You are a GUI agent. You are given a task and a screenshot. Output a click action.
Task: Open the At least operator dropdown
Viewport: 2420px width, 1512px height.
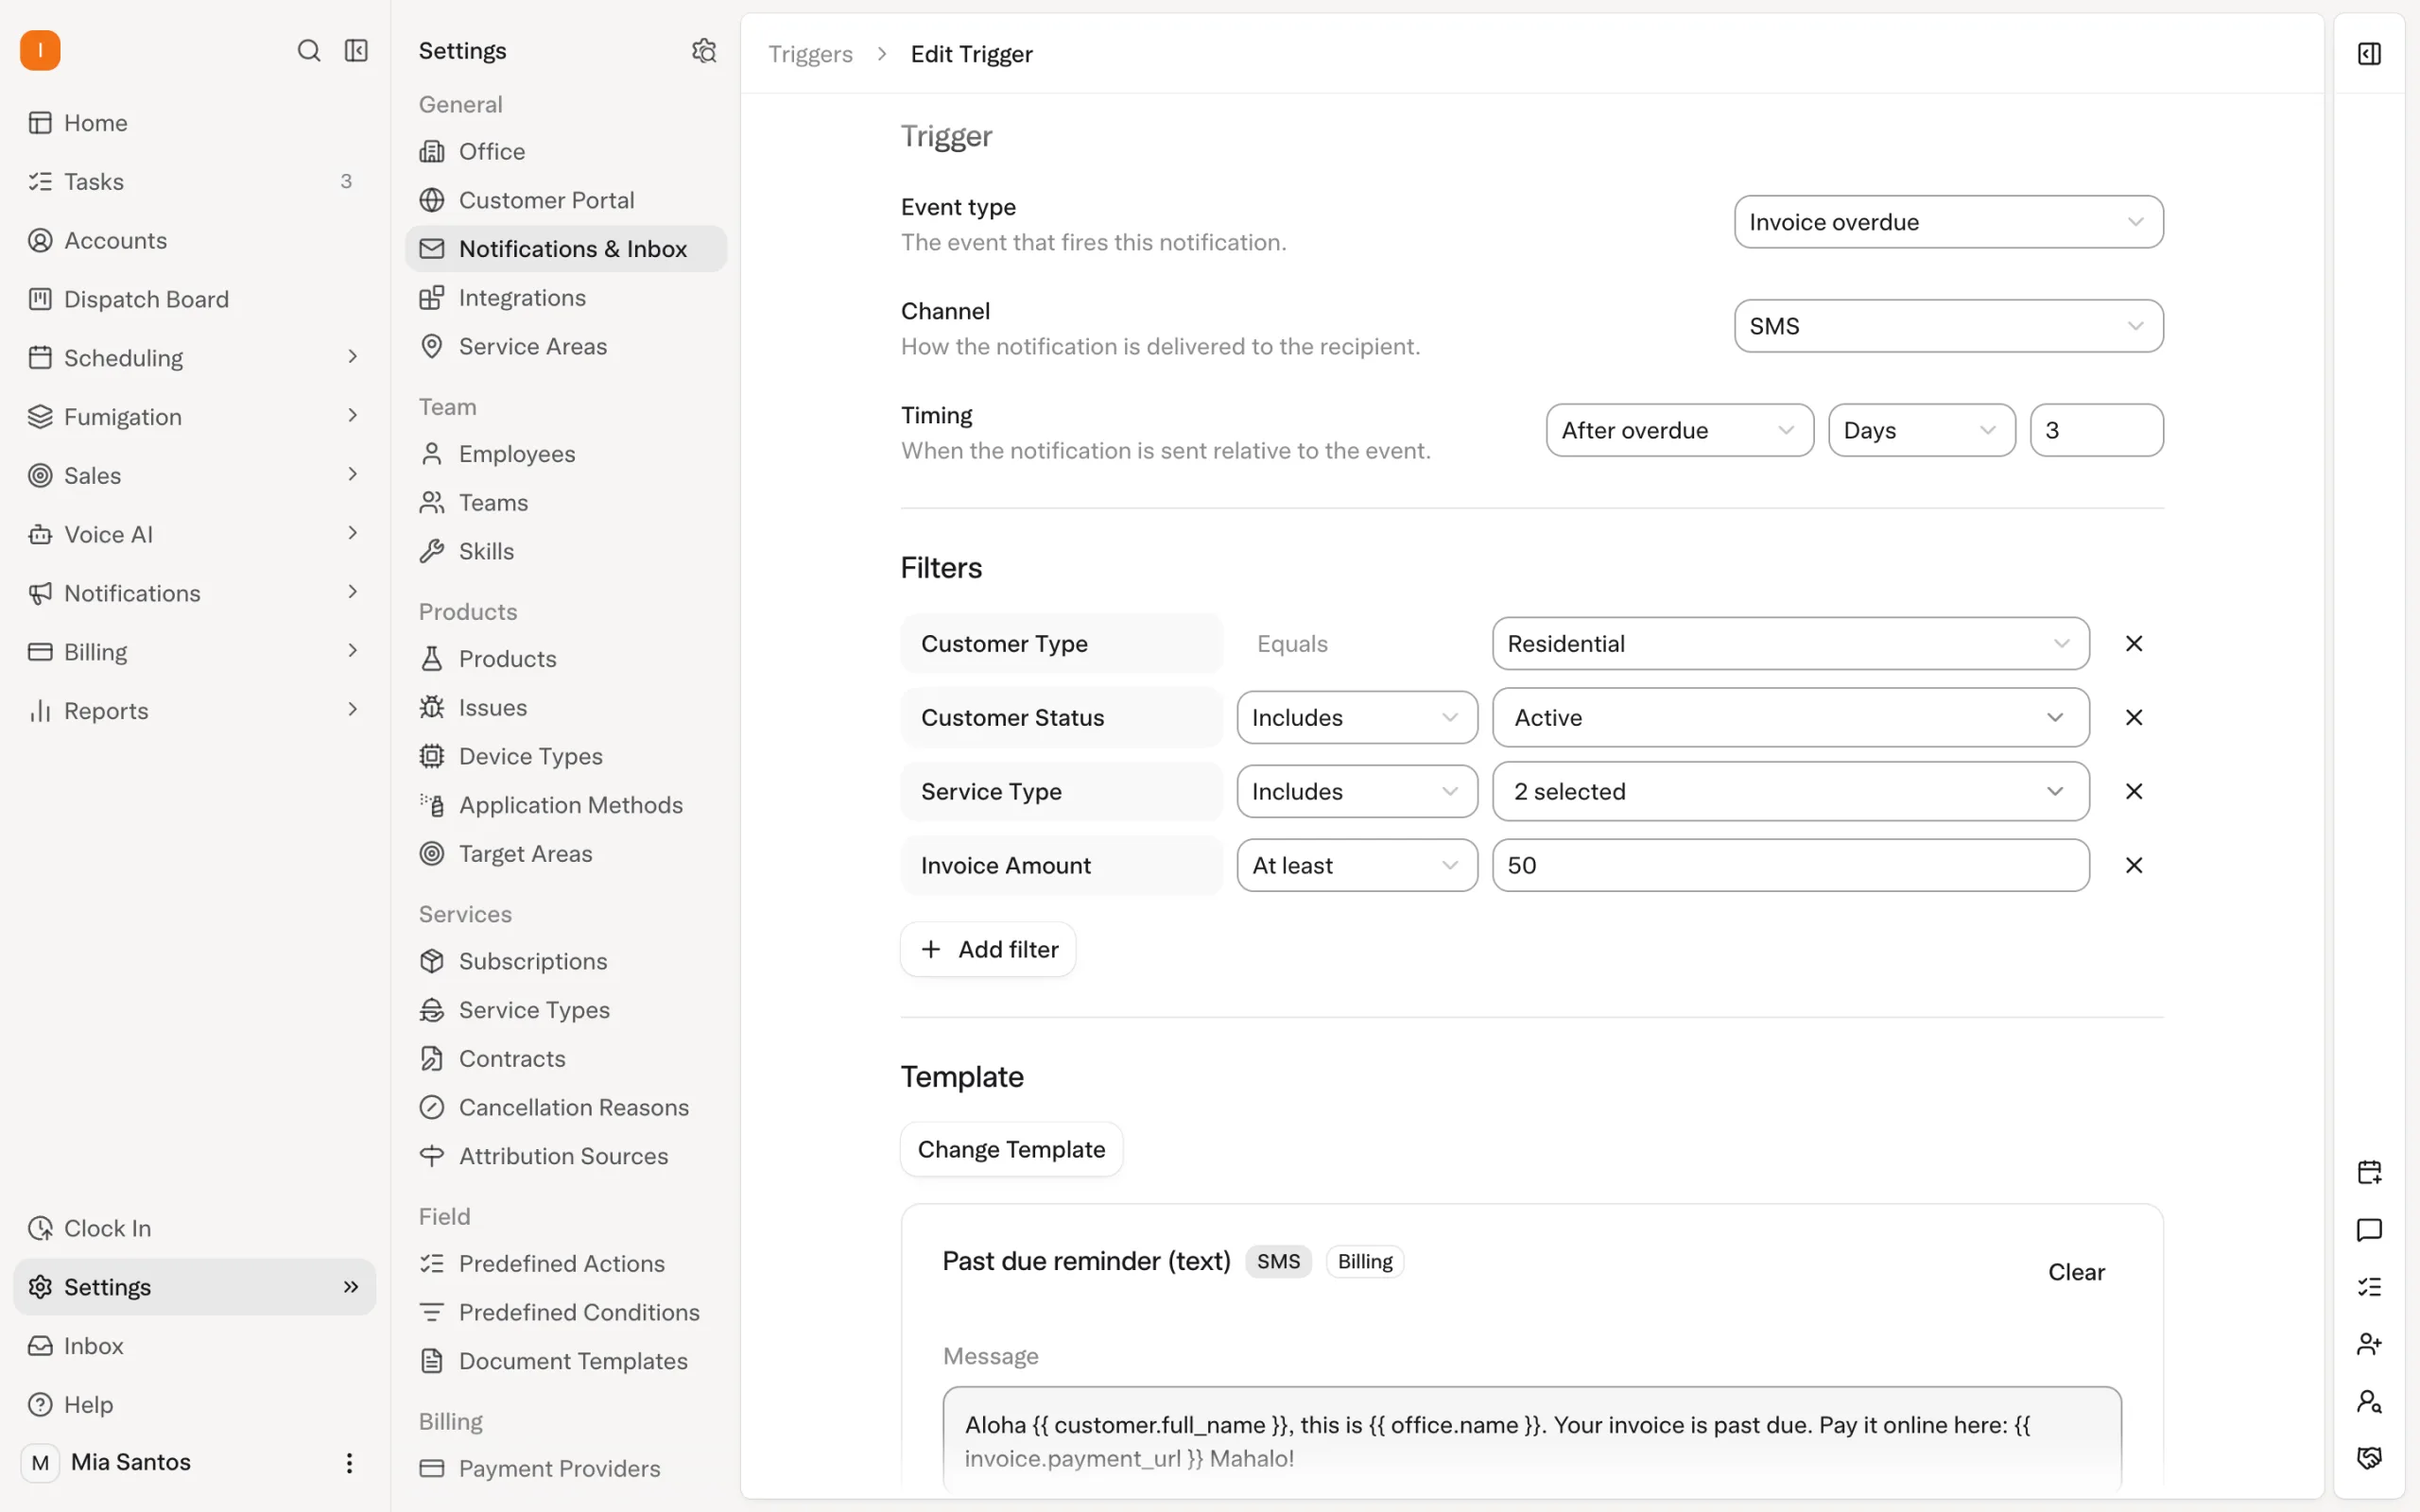click(x=1357, y=866)
